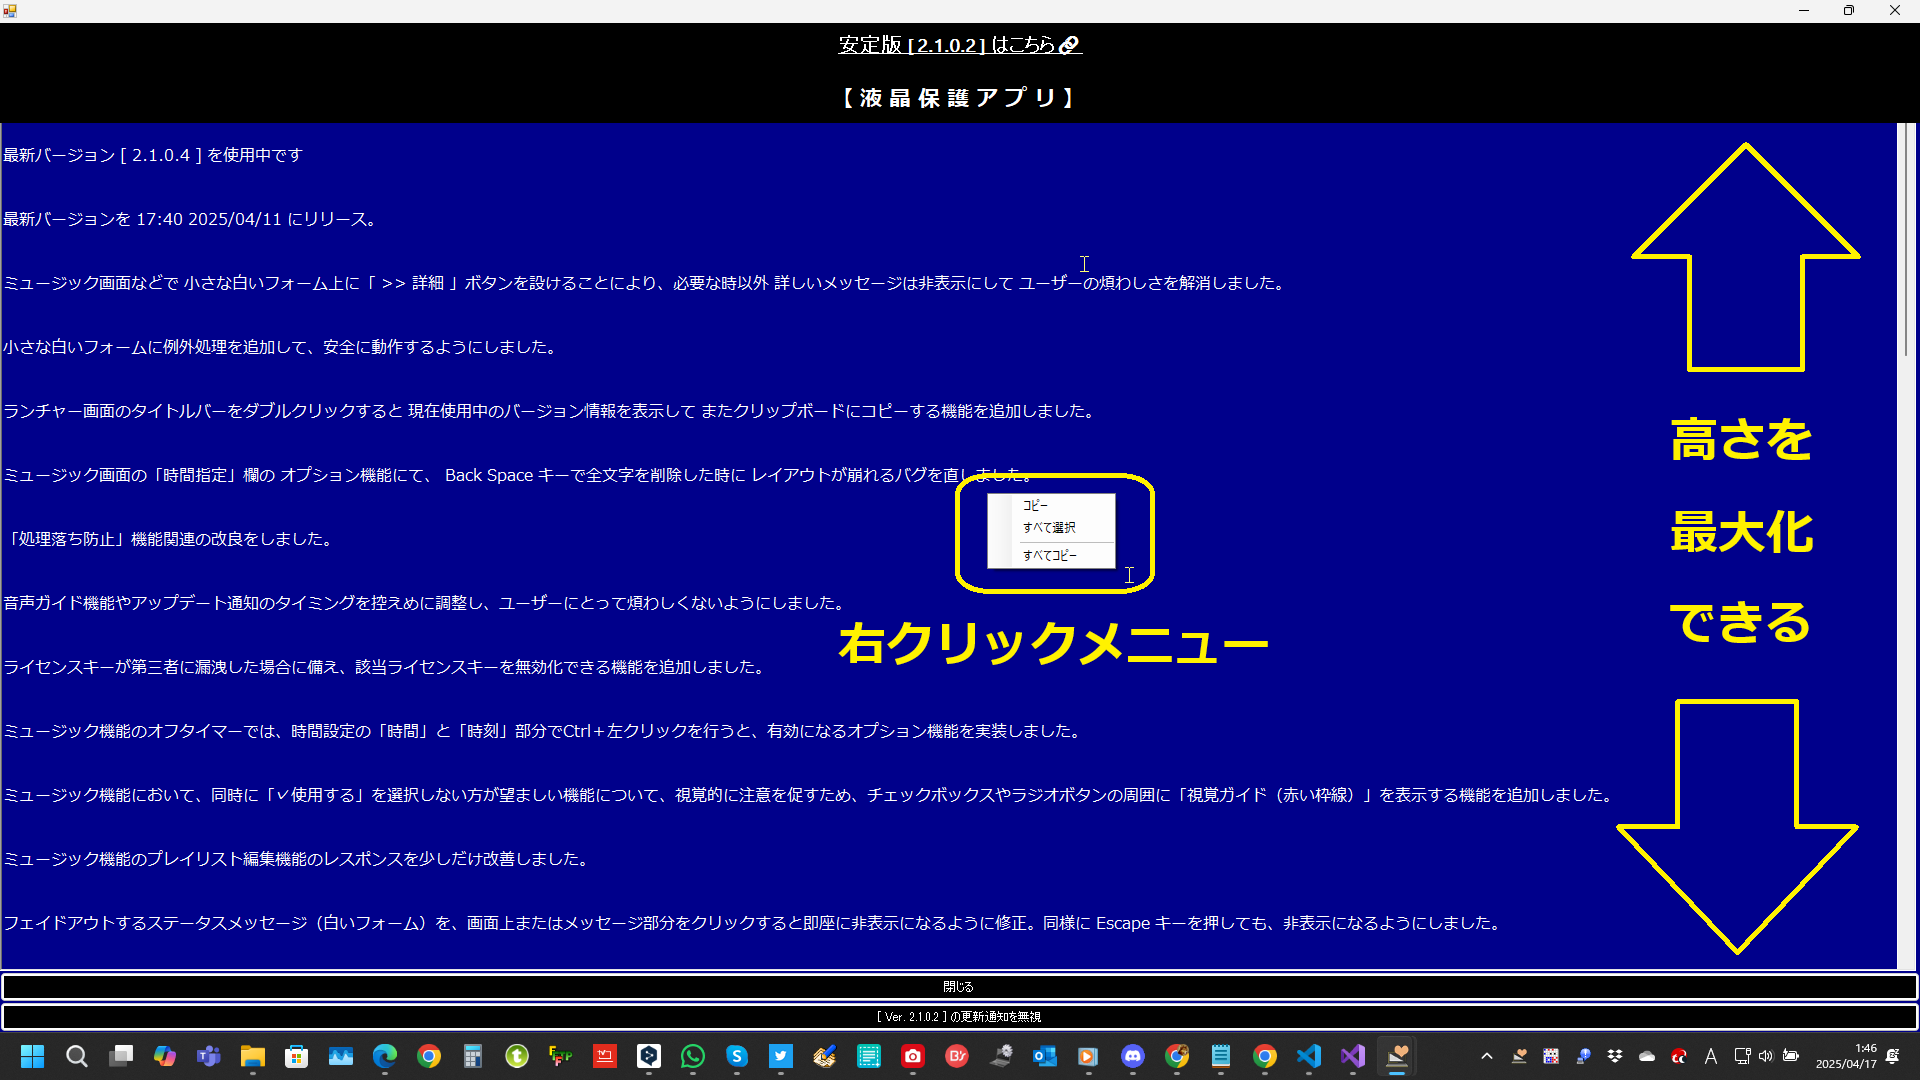Expand hidden icons in the system tray
1920x1080 pixels.
[x=1487, y=1057]
